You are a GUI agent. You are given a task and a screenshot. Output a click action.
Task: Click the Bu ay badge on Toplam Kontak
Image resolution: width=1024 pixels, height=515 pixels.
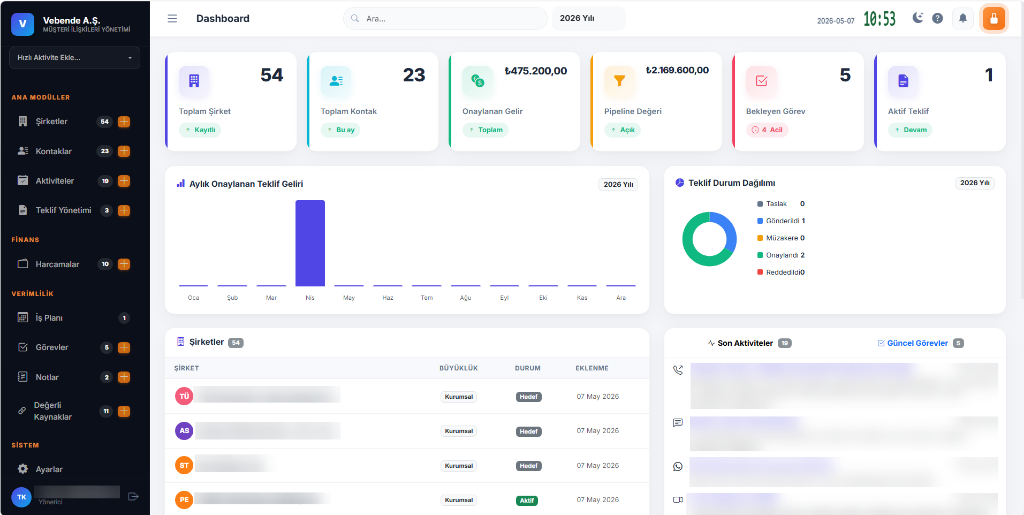[340, 130]
